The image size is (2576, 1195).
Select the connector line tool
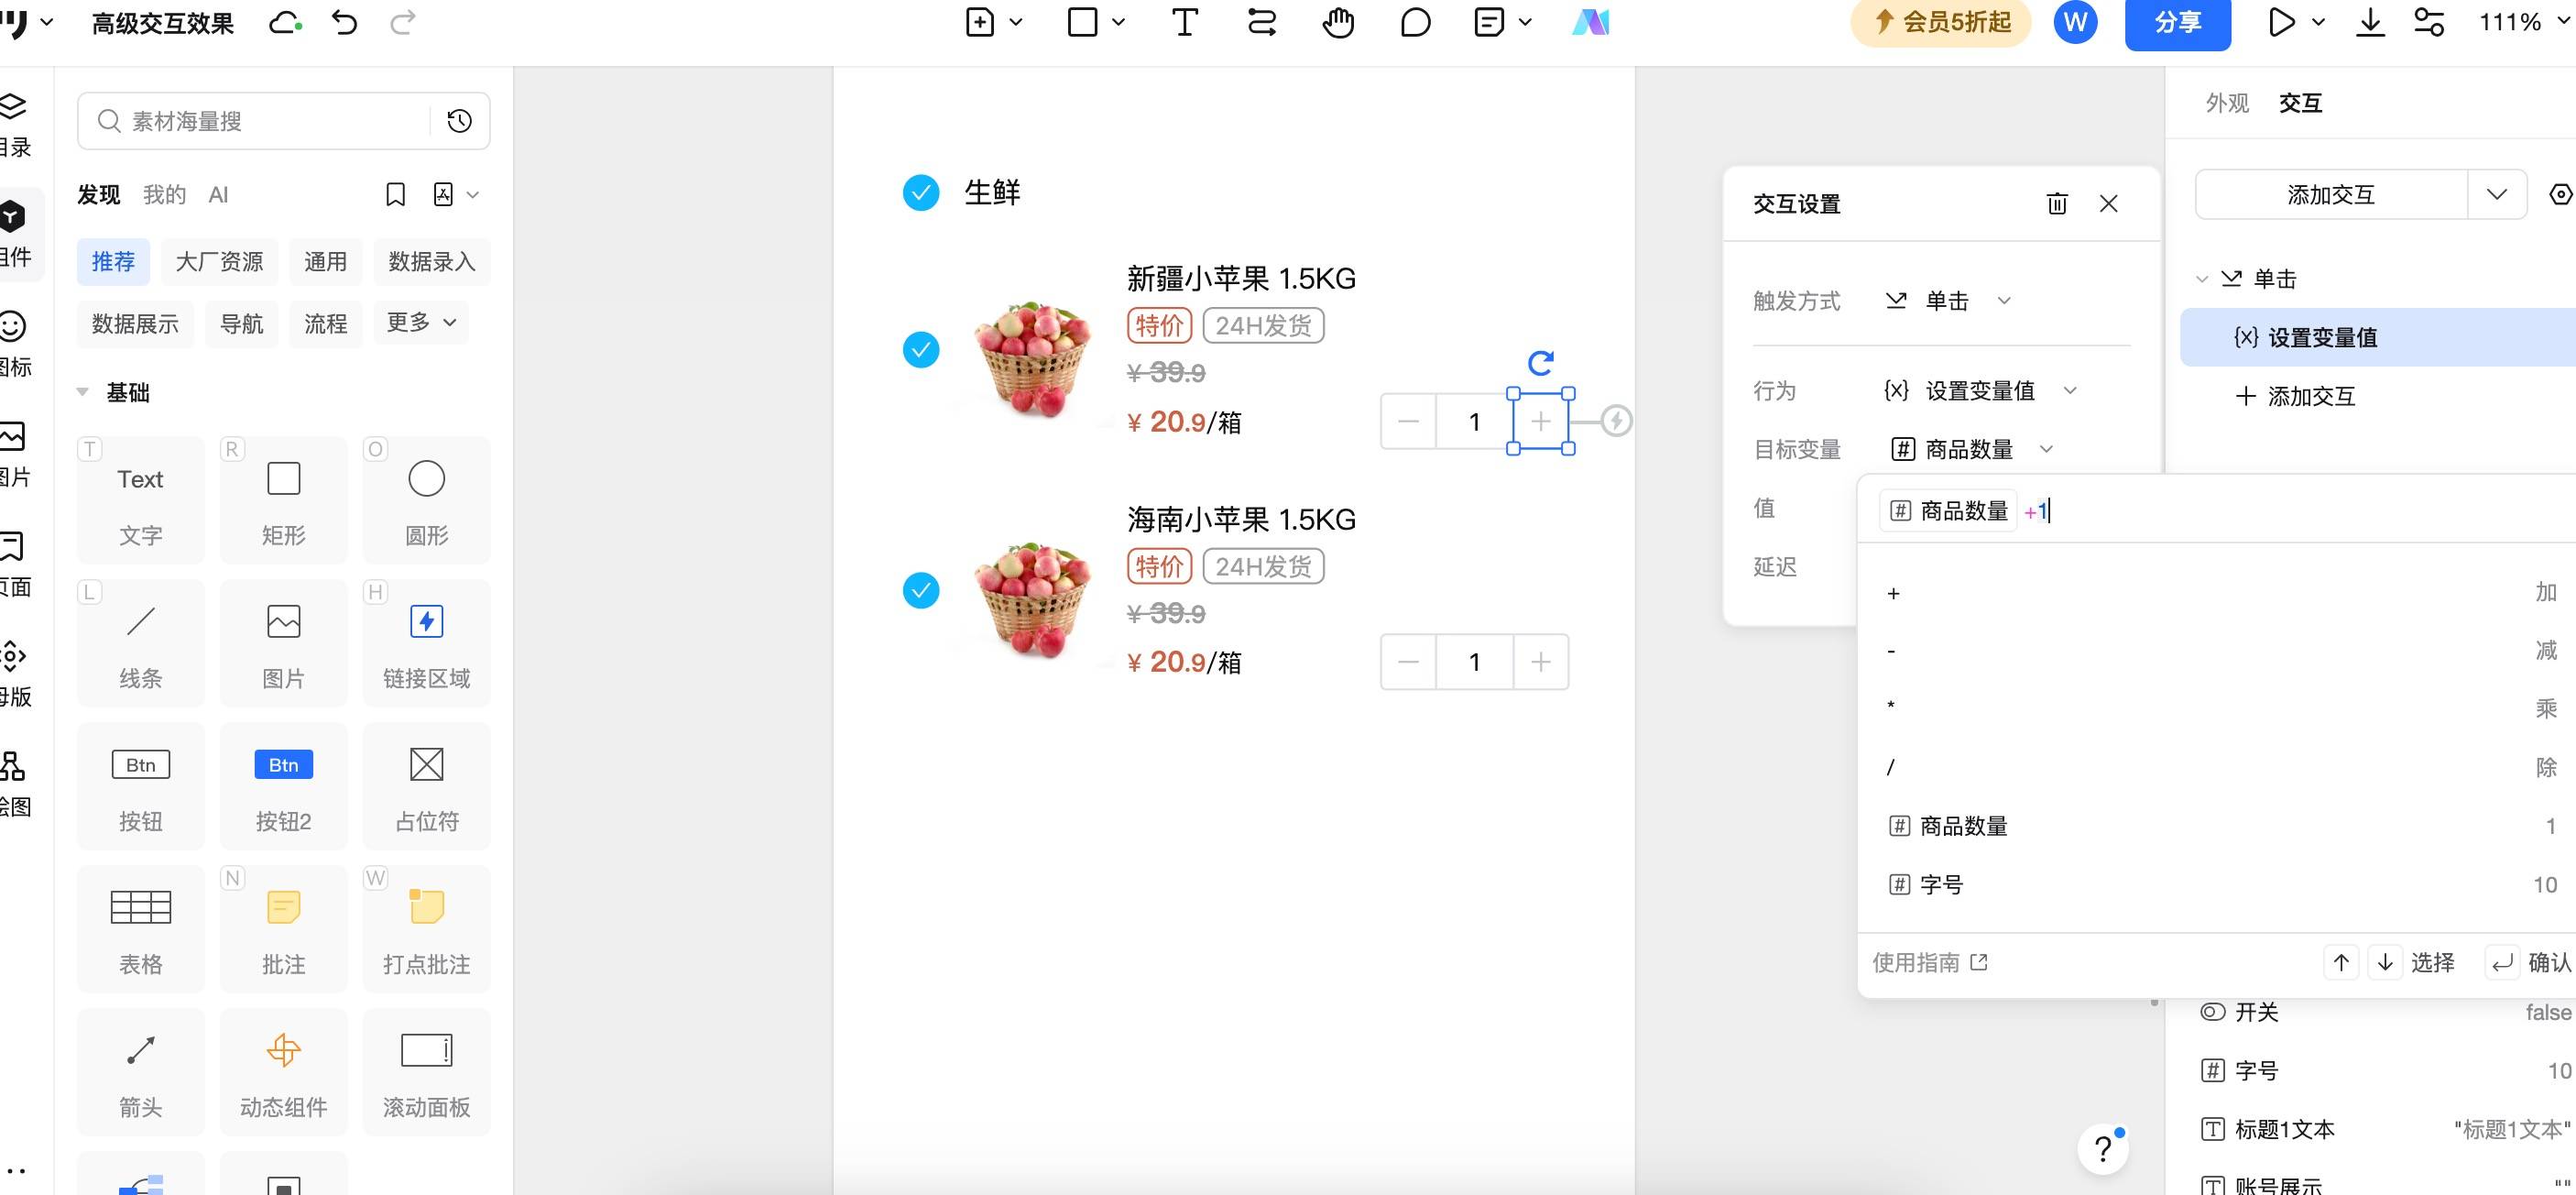tap(1261, 22)
